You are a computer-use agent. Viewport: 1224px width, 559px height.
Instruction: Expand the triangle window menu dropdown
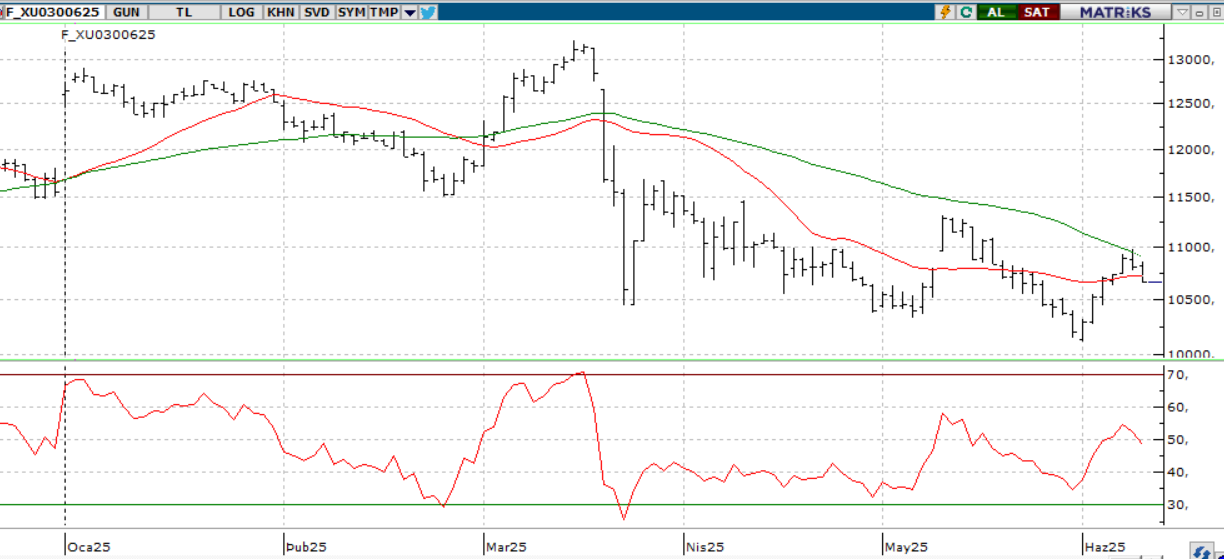coord(1180,12)
